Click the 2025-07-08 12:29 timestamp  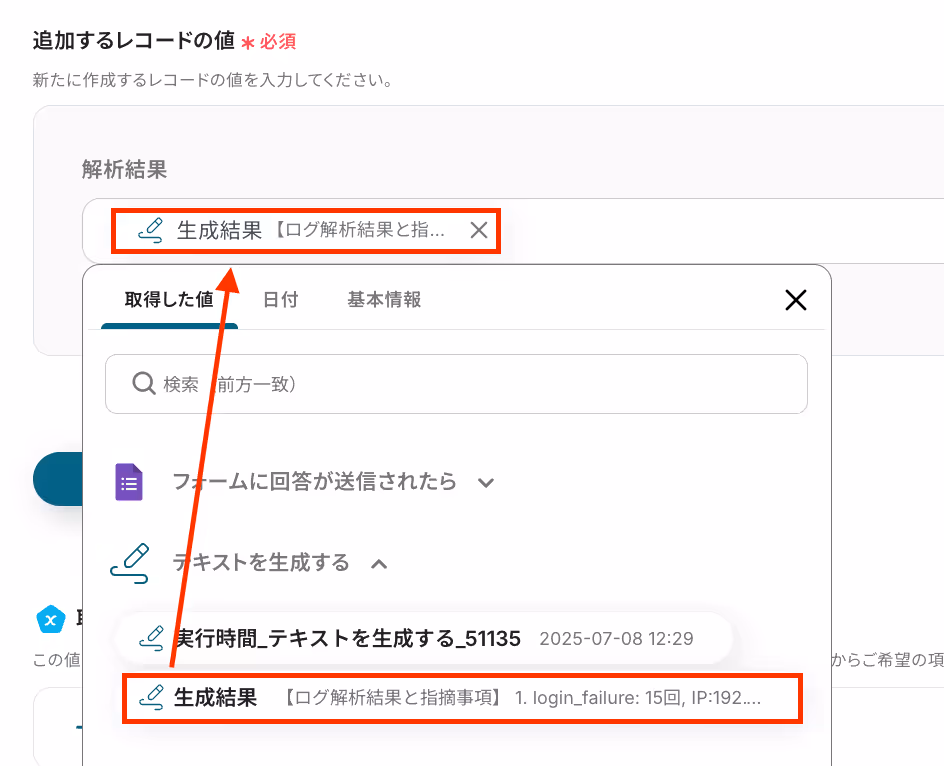(x=616, y=638)
